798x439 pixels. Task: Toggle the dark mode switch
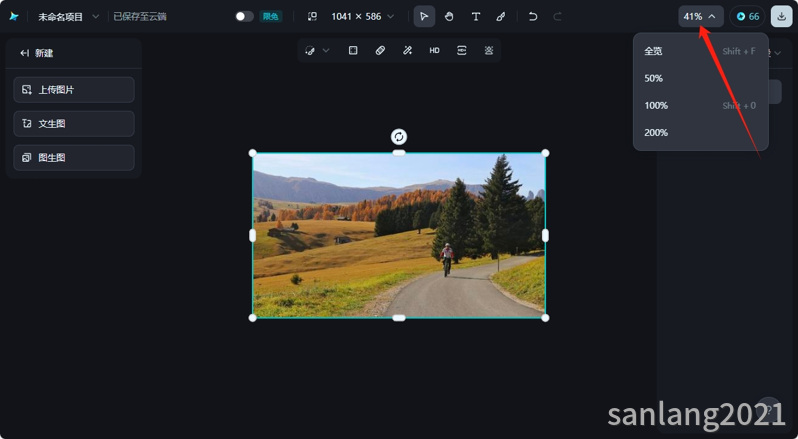244,17
